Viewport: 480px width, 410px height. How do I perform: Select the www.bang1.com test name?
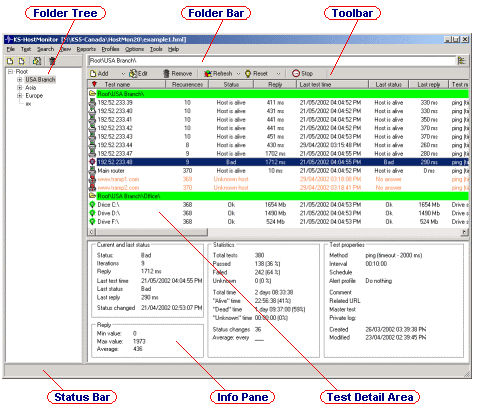coord(118,179)
